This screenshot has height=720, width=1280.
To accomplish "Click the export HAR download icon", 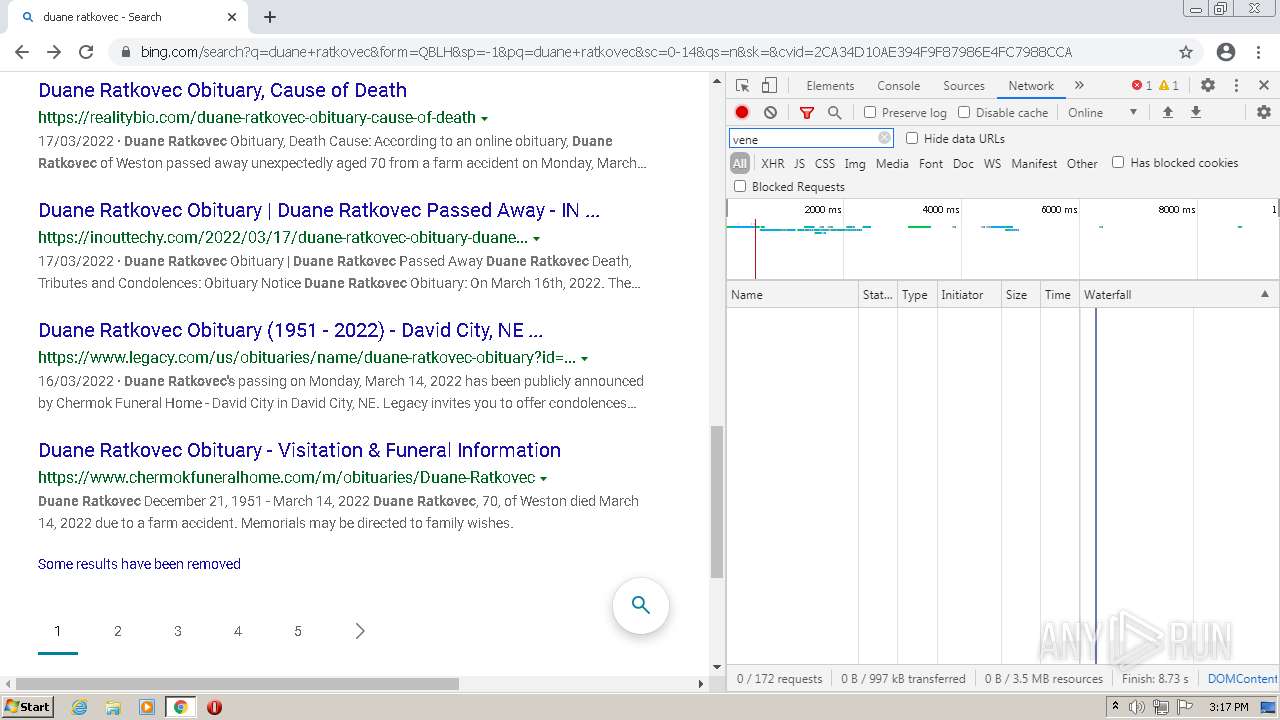I will 1195,113.
